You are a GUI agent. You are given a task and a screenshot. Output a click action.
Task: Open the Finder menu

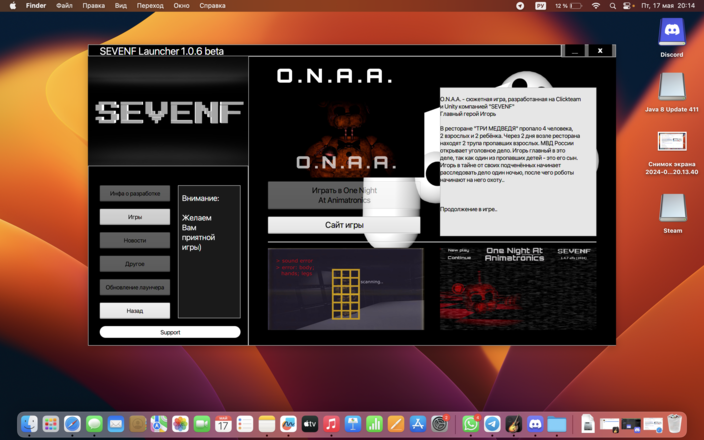click(36, 6)
